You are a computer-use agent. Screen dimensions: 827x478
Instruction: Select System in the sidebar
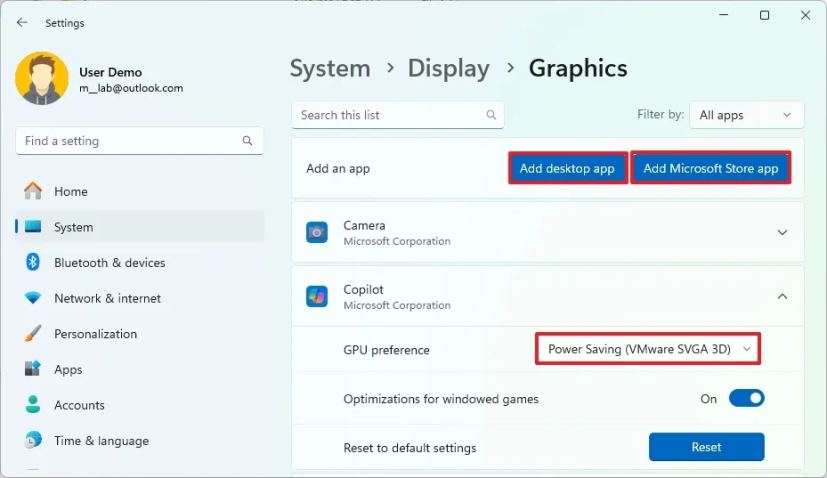(x=140, y=227)
